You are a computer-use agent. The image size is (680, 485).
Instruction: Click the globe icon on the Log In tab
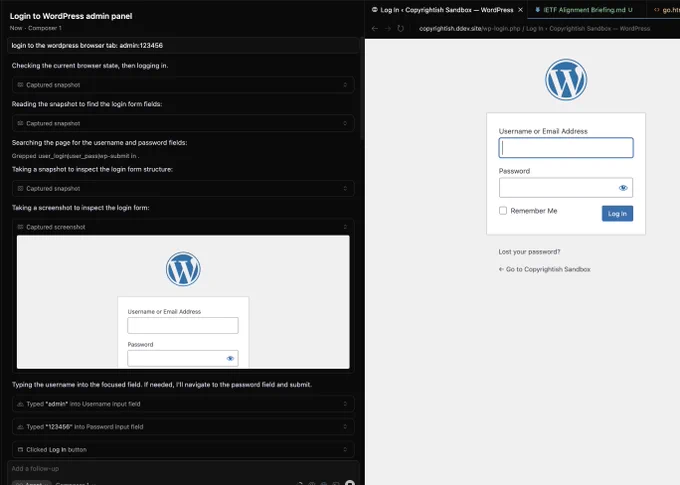click(x=374, y=10)
